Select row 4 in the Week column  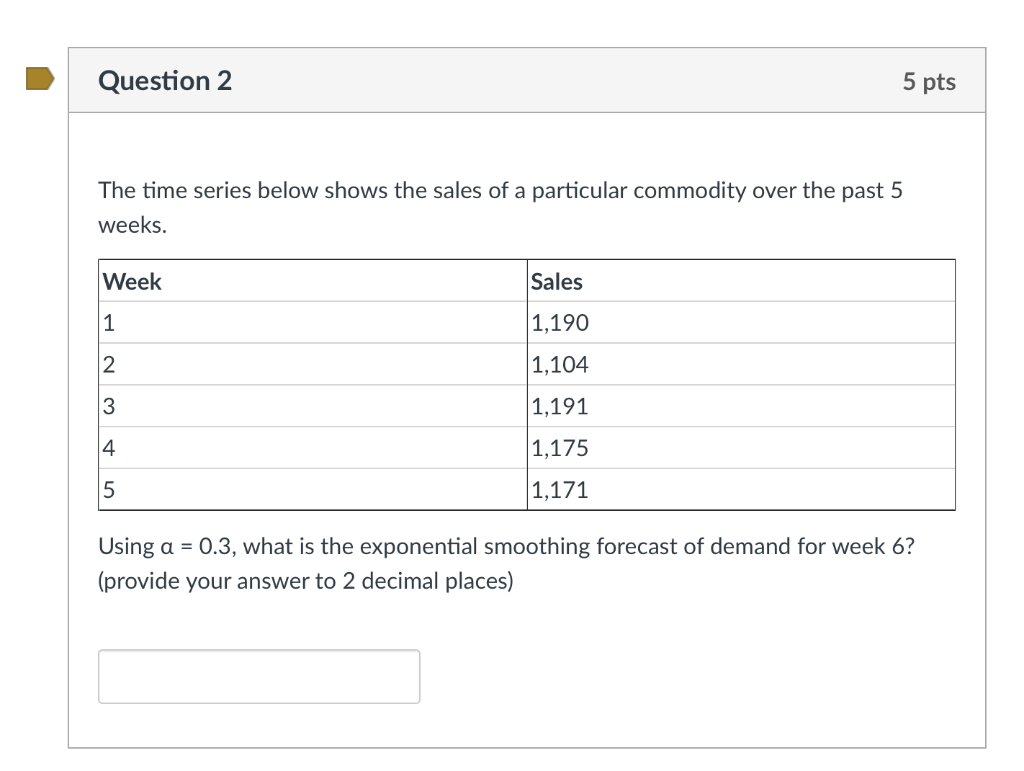point(106,448)
